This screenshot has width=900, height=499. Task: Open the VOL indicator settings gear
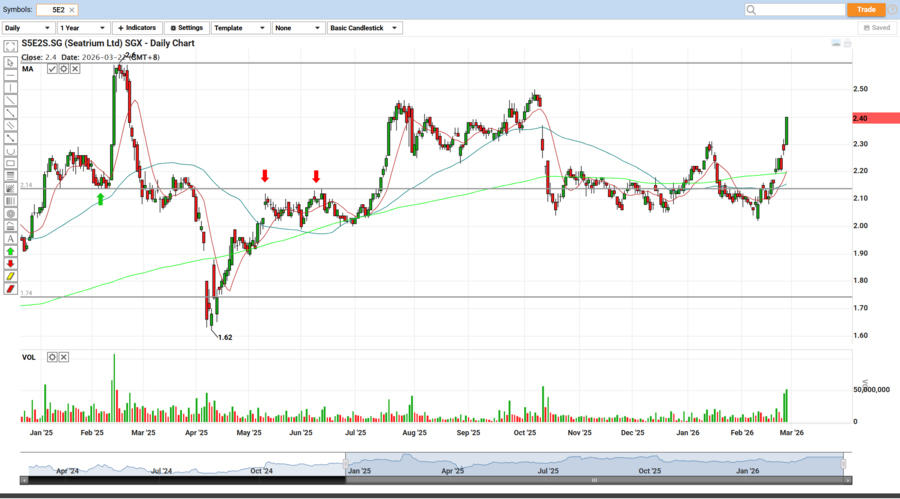[x=52, y=357]
